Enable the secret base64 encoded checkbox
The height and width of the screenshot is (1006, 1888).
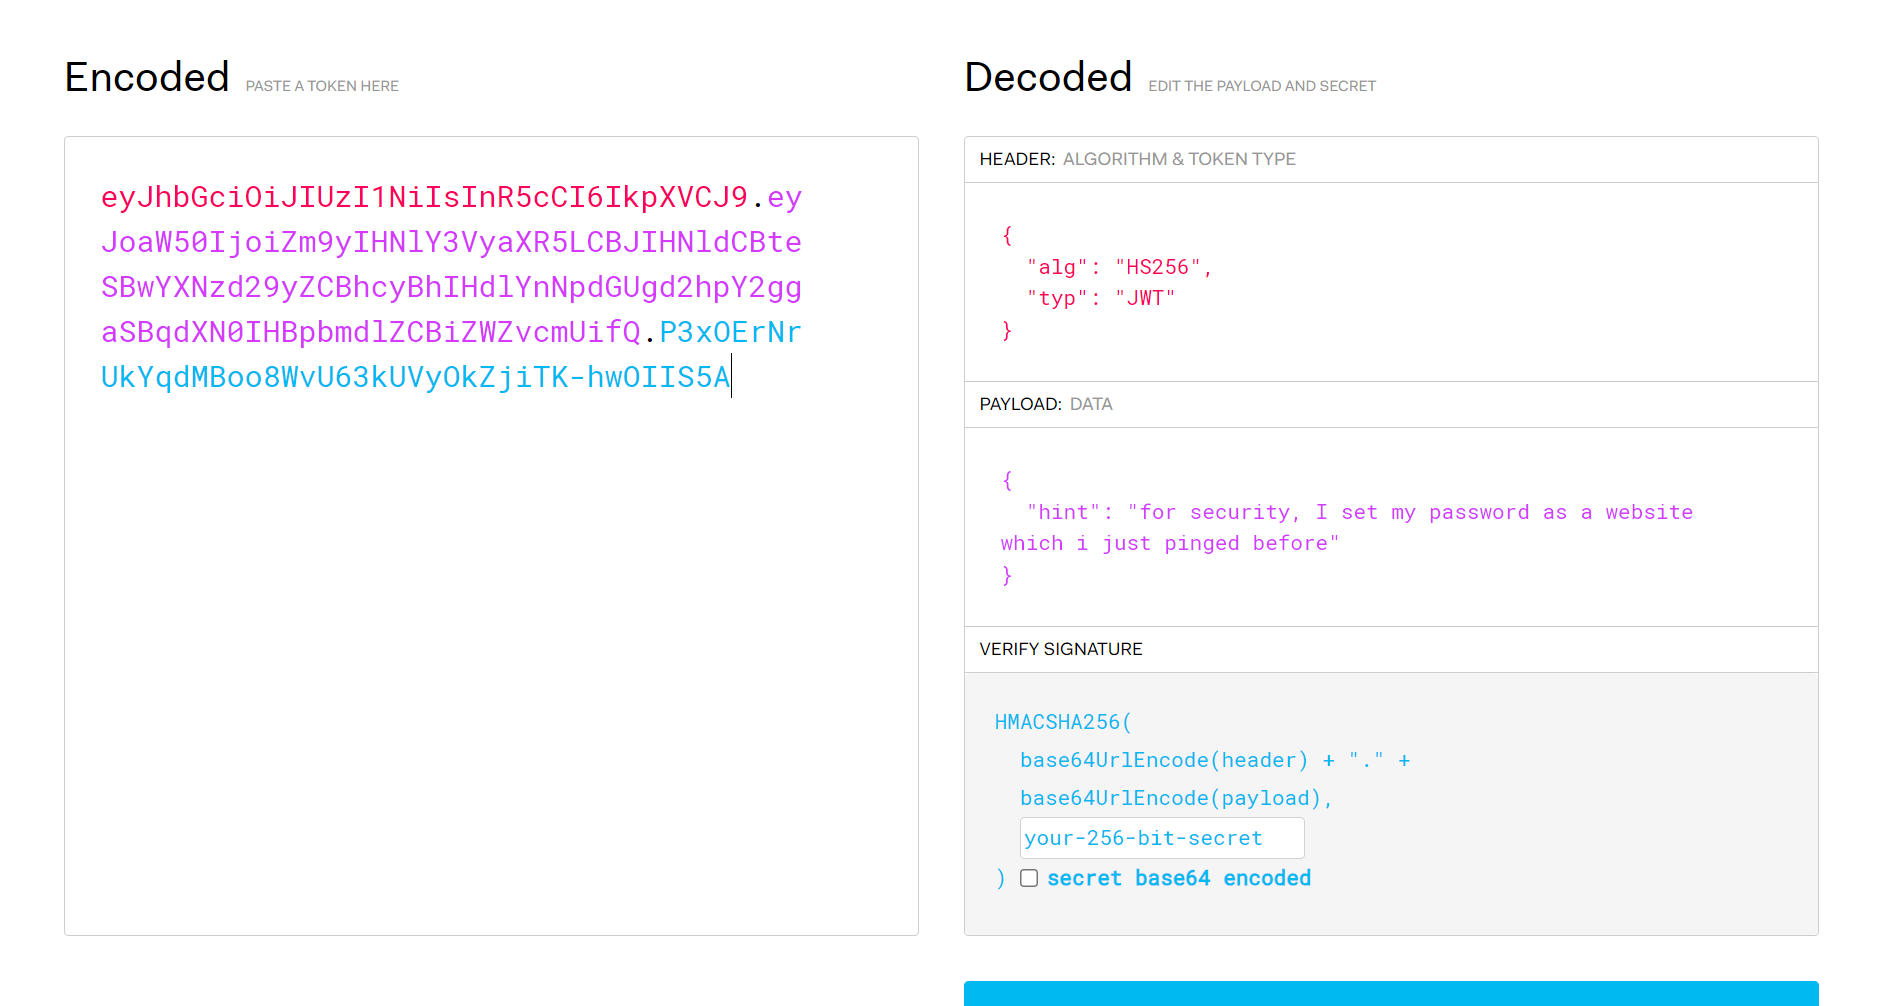[1029, 878]
